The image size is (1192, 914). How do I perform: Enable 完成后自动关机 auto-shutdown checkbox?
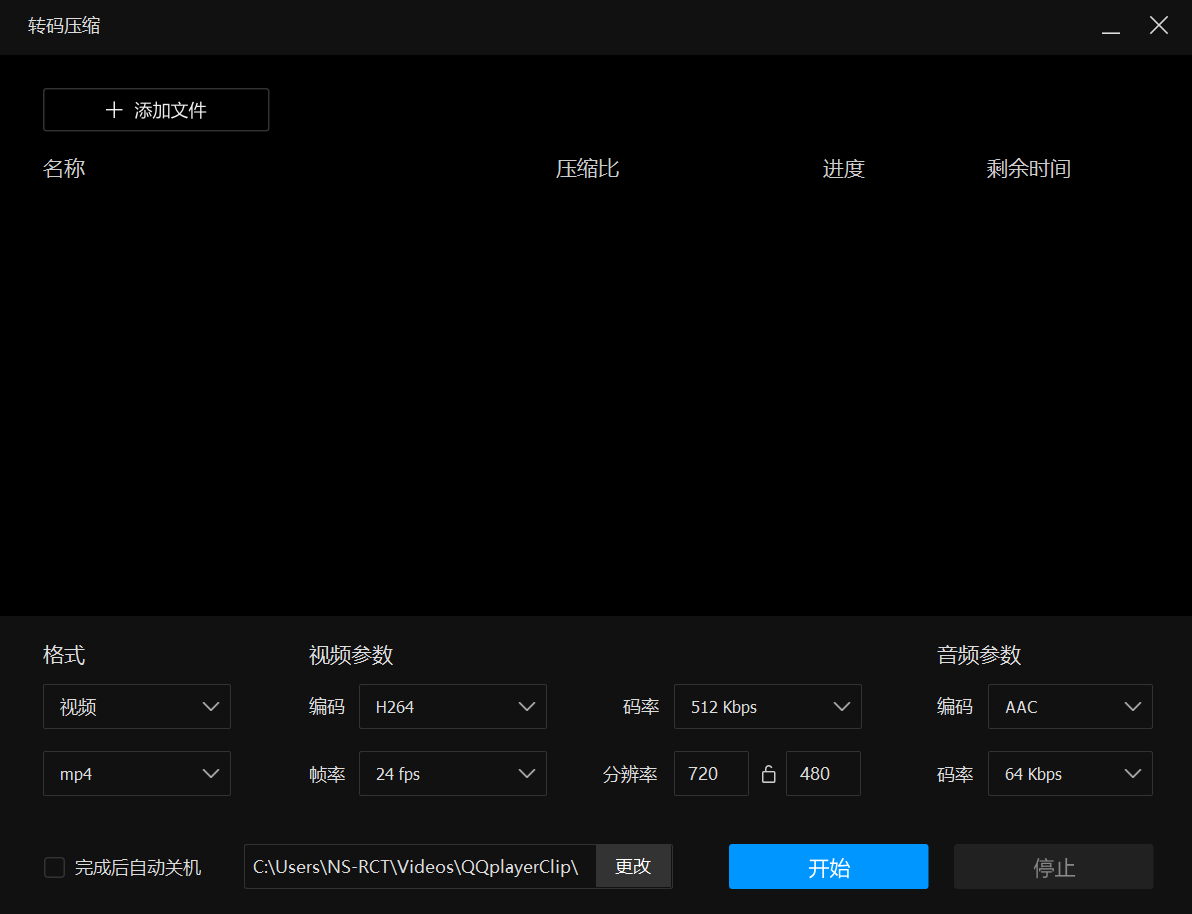(54, 867)
